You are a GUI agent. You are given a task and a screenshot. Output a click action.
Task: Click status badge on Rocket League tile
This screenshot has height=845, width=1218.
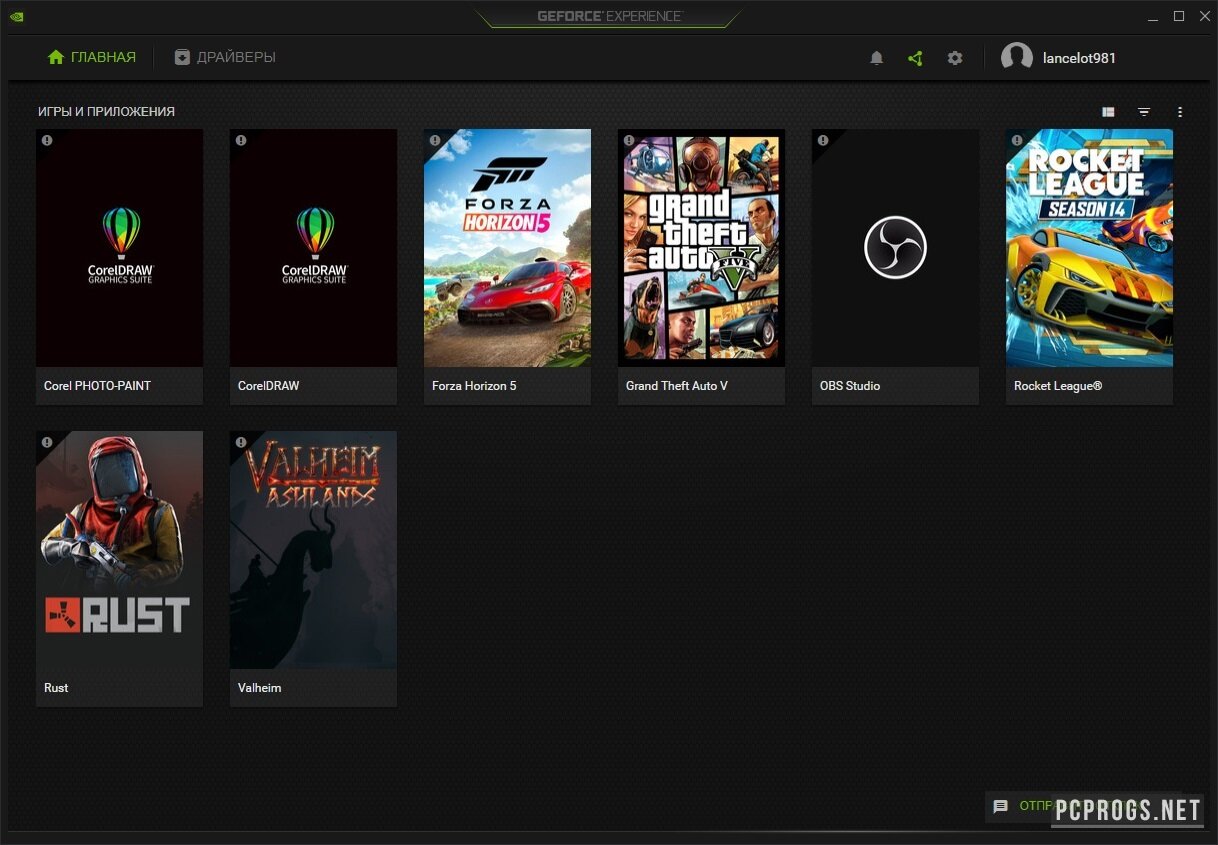[1017, 141]
